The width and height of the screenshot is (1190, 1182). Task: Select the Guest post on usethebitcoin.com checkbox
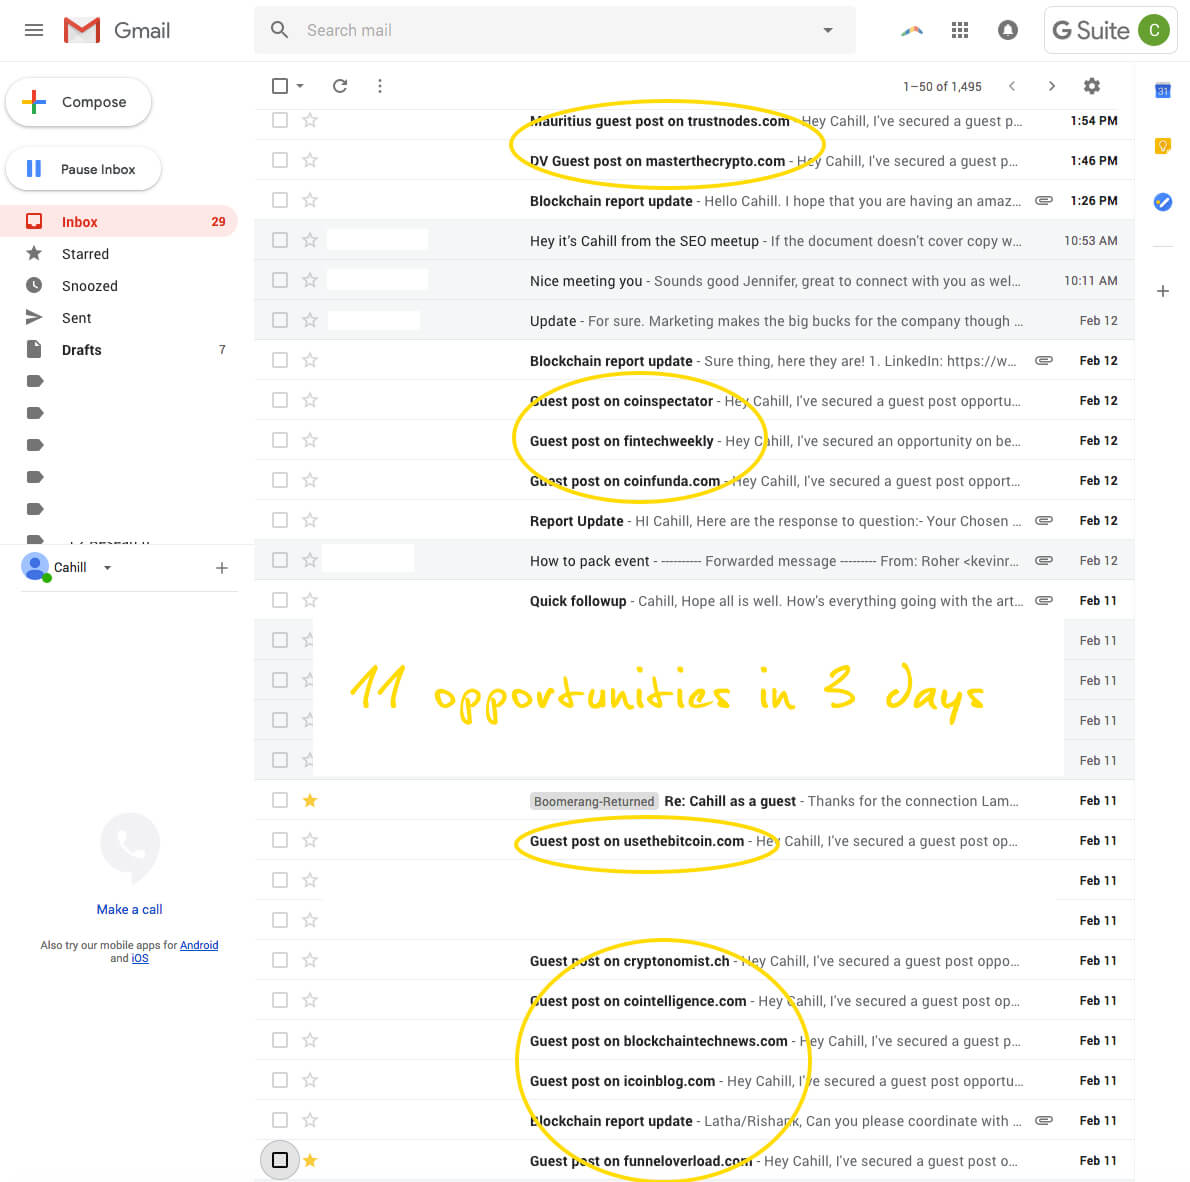(x=280, y=840)
